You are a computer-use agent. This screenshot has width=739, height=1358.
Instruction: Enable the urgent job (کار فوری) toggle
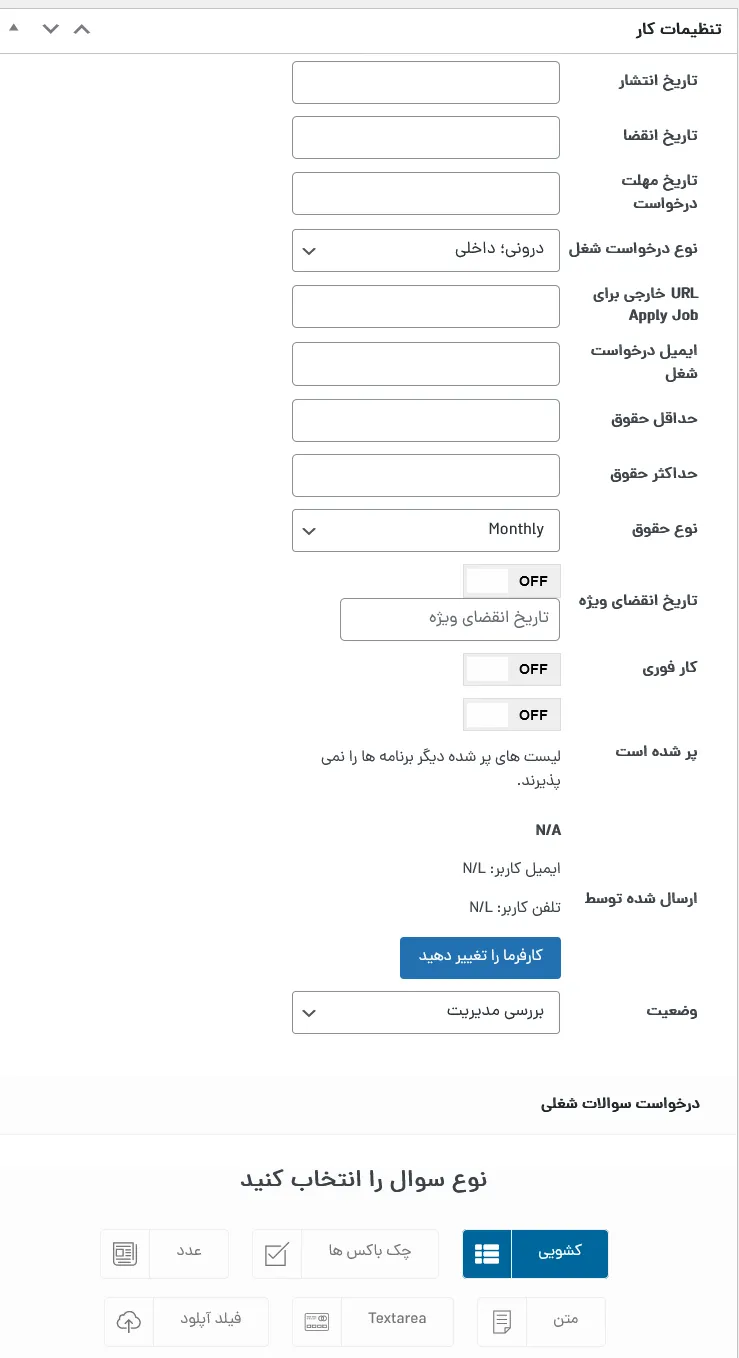(x=513, y=669)
